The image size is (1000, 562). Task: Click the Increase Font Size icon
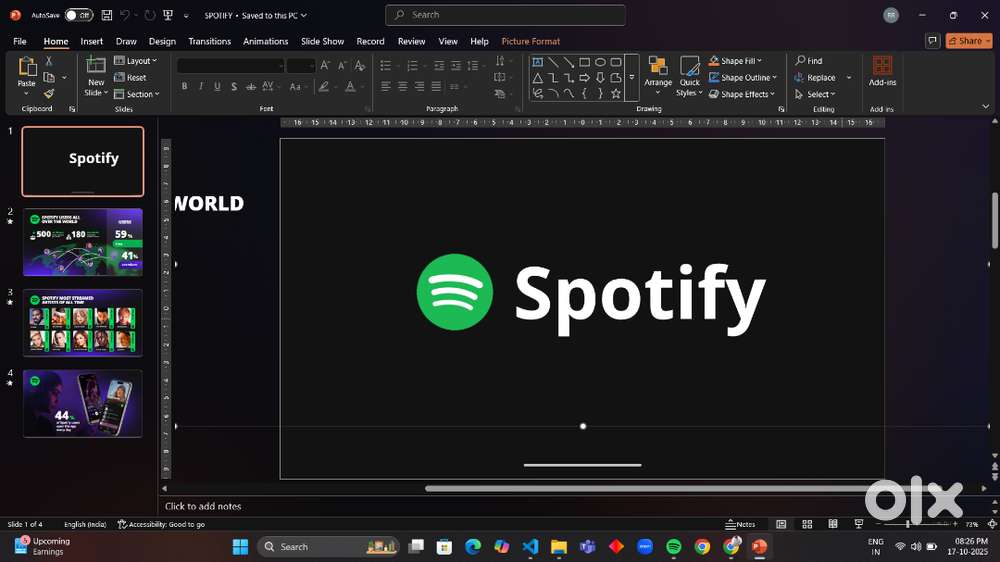coord(325,66)
